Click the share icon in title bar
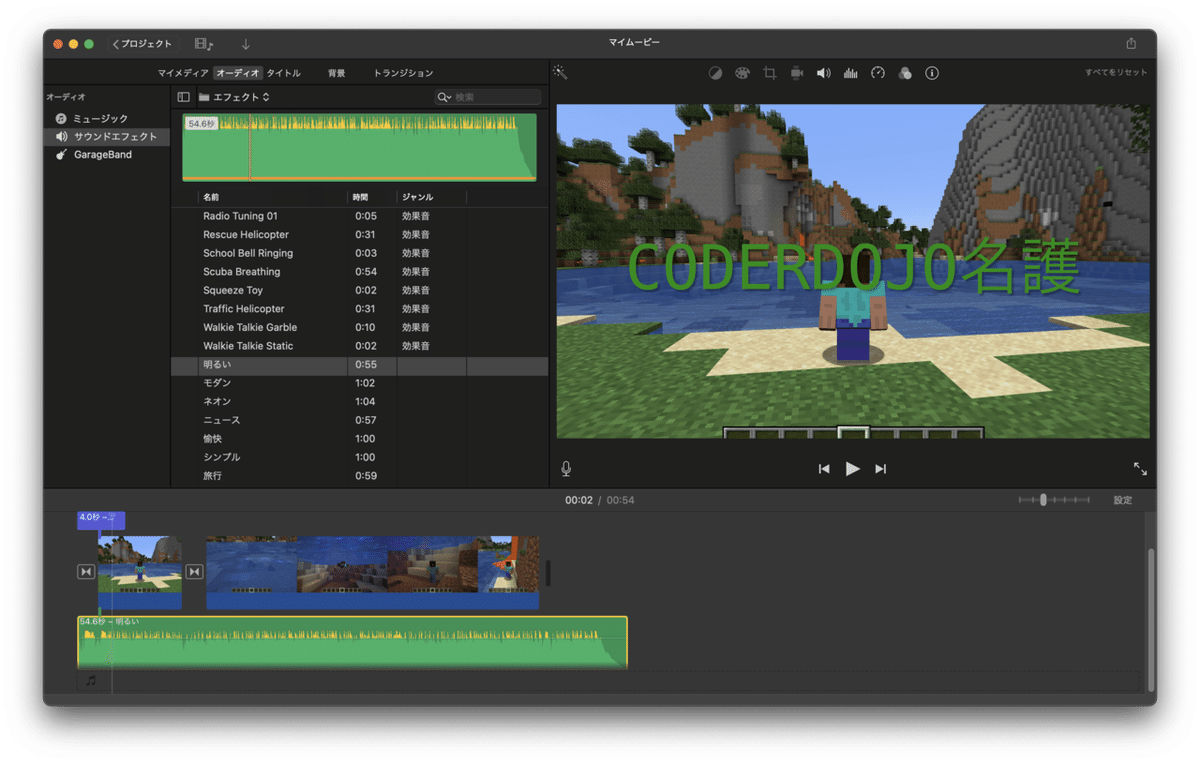The image size is (1200, 763). [x=1131, y=44]
